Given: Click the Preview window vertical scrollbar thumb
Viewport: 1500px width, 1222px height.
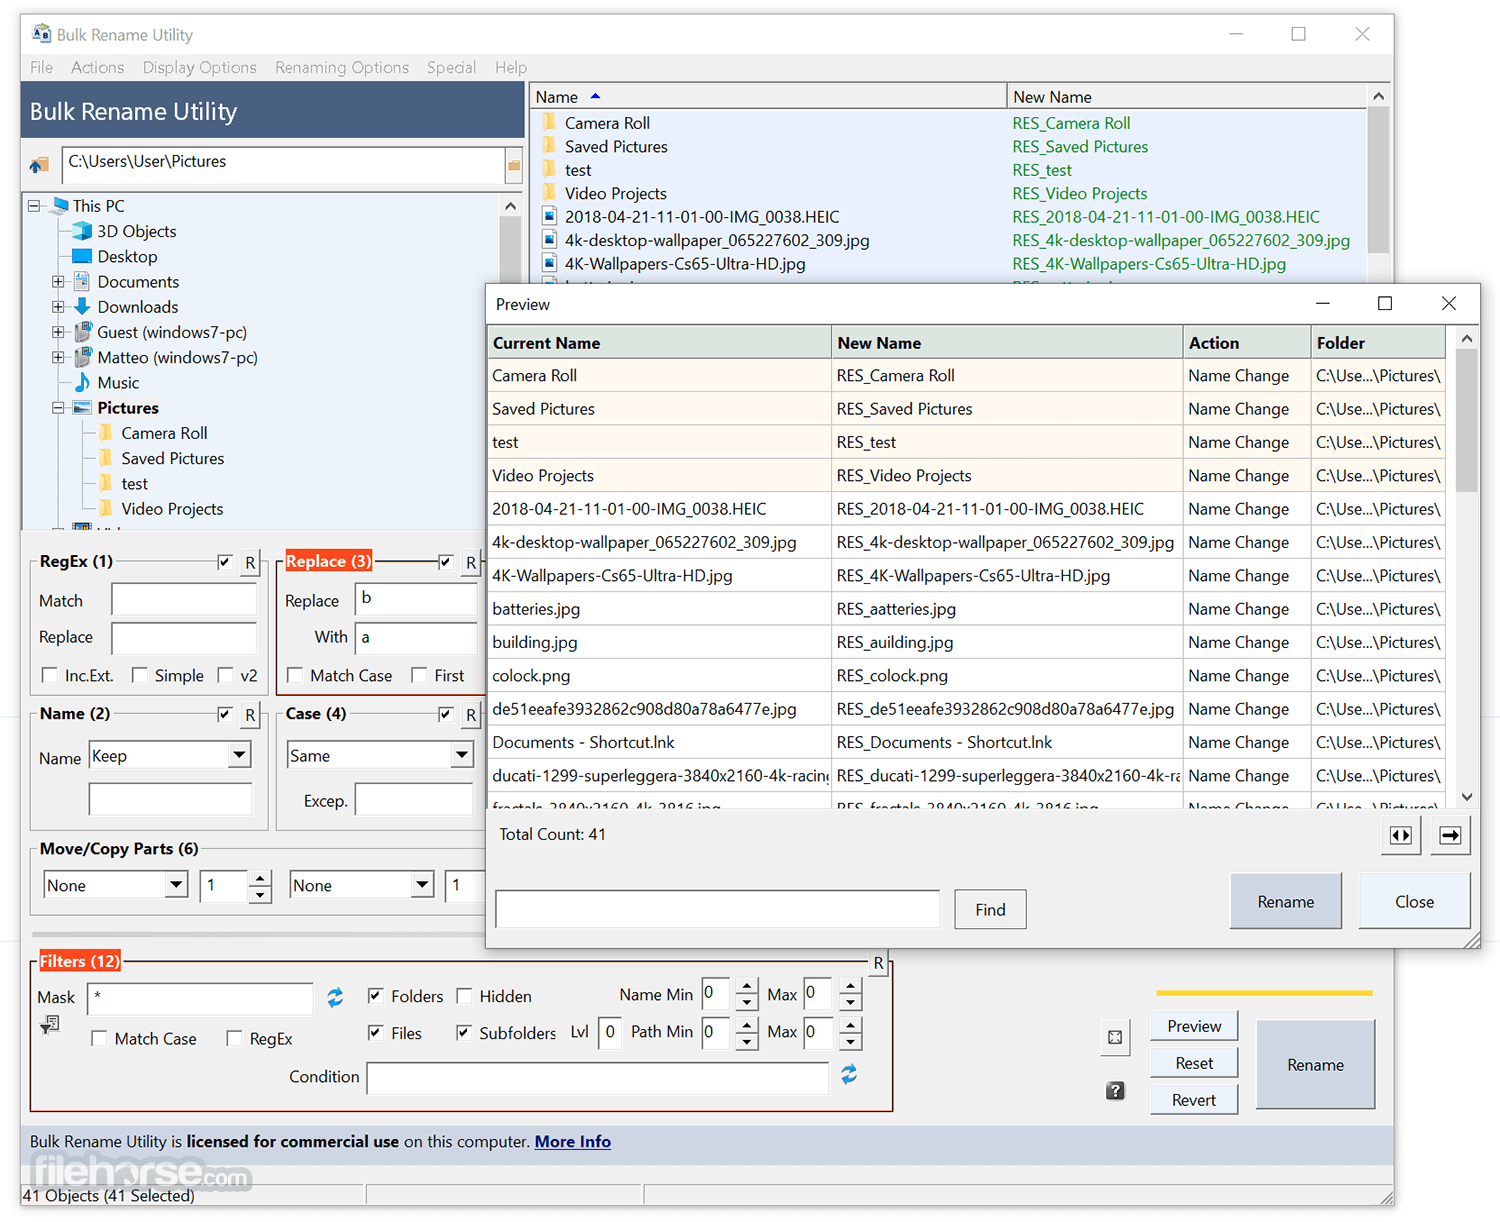Looking at the screenshot, I should pyautogui.click(x=1466, y=421).
